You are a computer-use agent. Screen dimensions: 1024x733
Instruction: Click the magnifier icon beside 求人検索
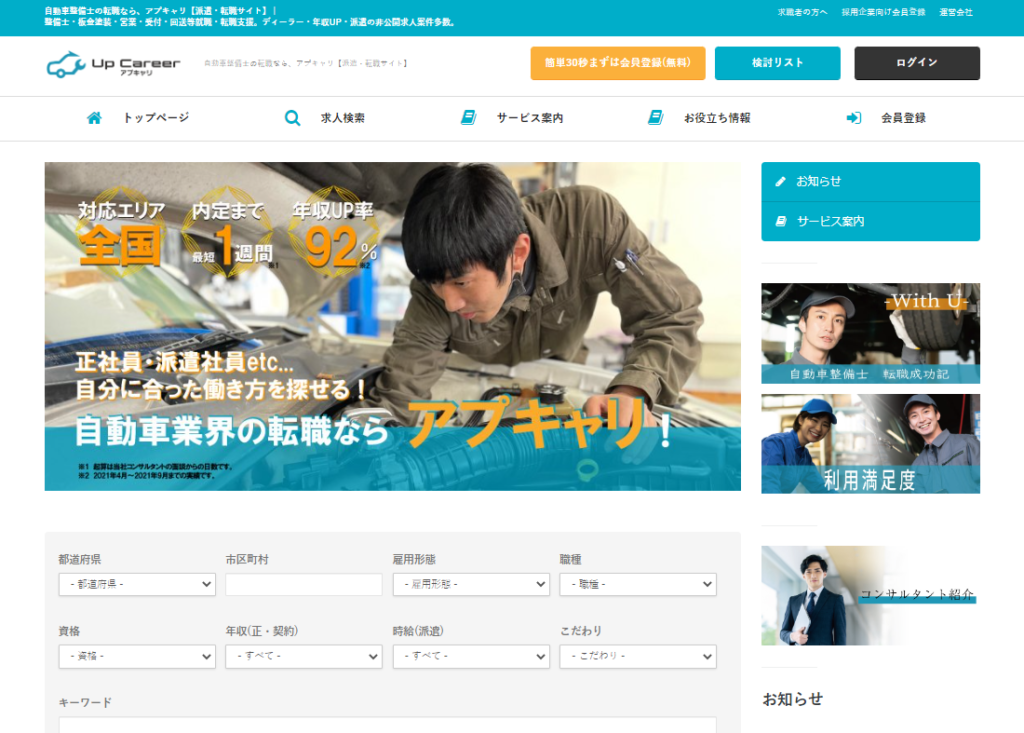tap(292, 118)
